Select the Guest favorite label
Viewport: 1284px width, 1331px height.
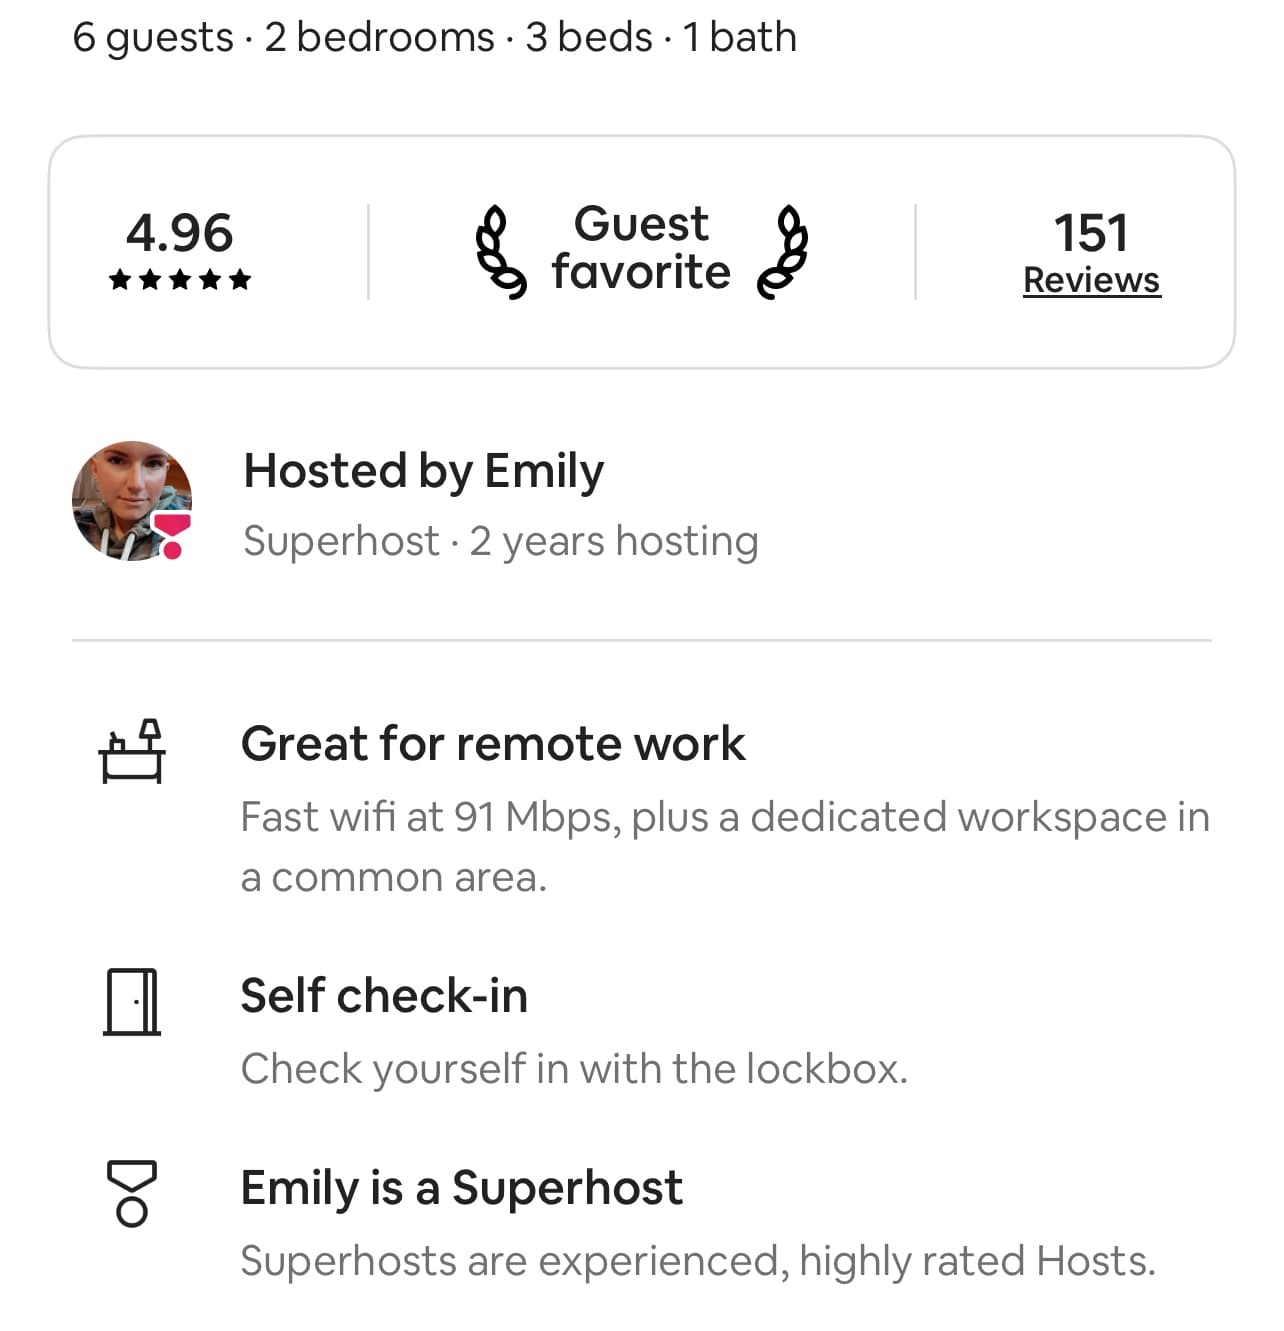(x=641, y=248)
